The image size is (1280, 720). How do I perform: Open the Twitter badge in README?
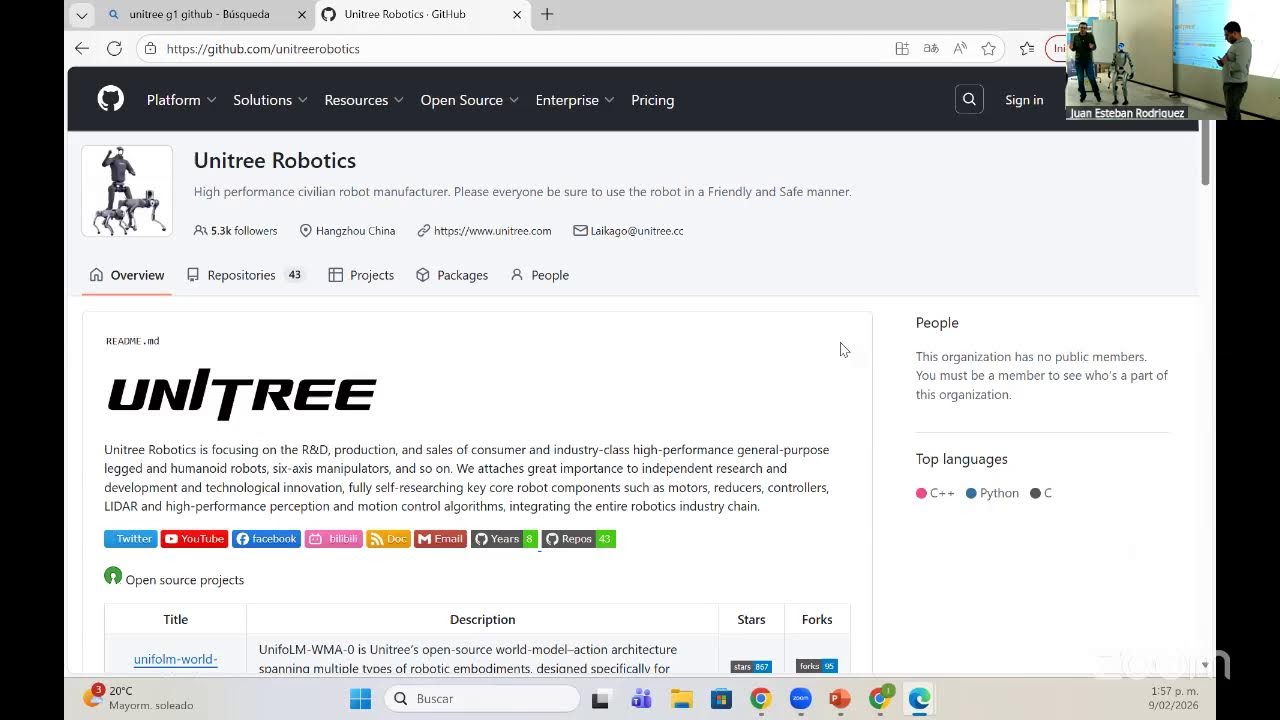pyautogui.click(x=130, y=539)
